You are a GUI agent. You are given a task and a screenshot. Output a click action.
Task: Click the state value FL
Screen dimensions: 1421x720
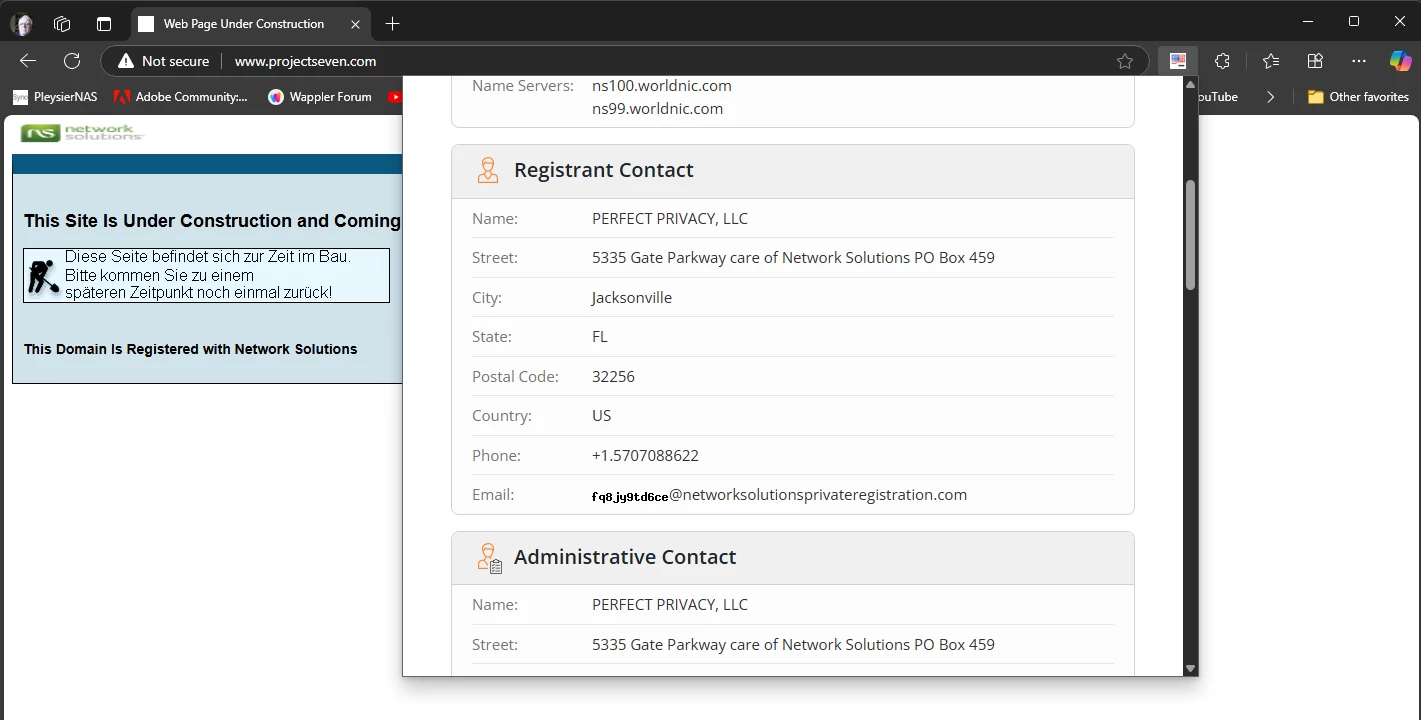click(600, 337)
